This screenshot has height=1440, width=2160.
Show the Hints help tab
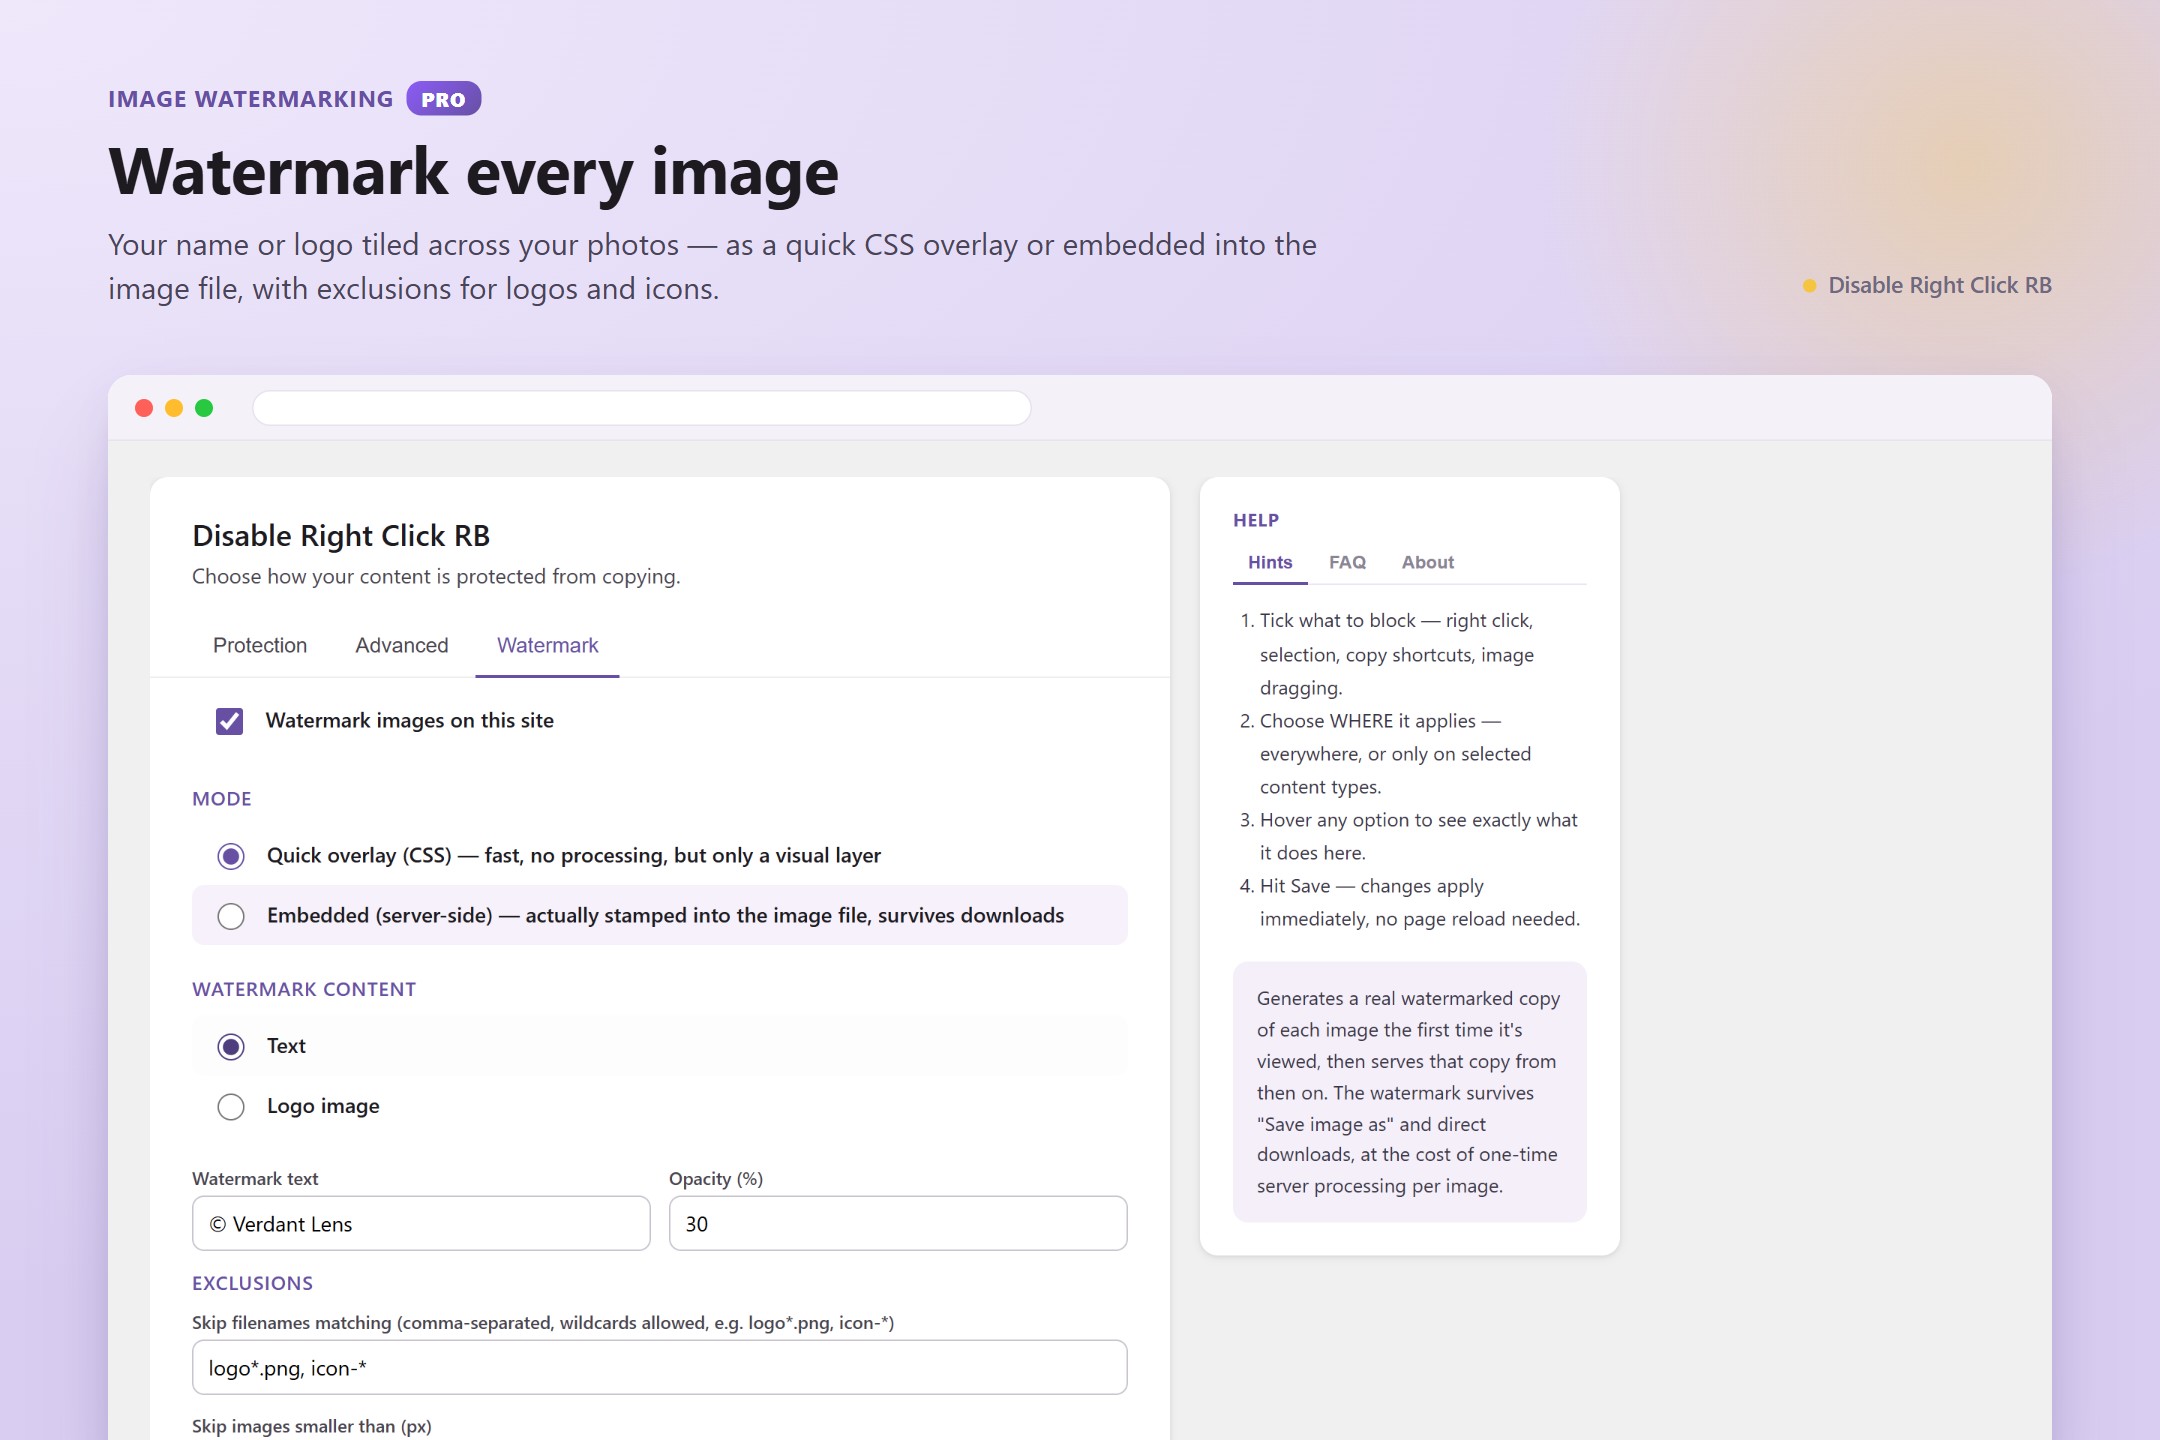coord(1270,563)
